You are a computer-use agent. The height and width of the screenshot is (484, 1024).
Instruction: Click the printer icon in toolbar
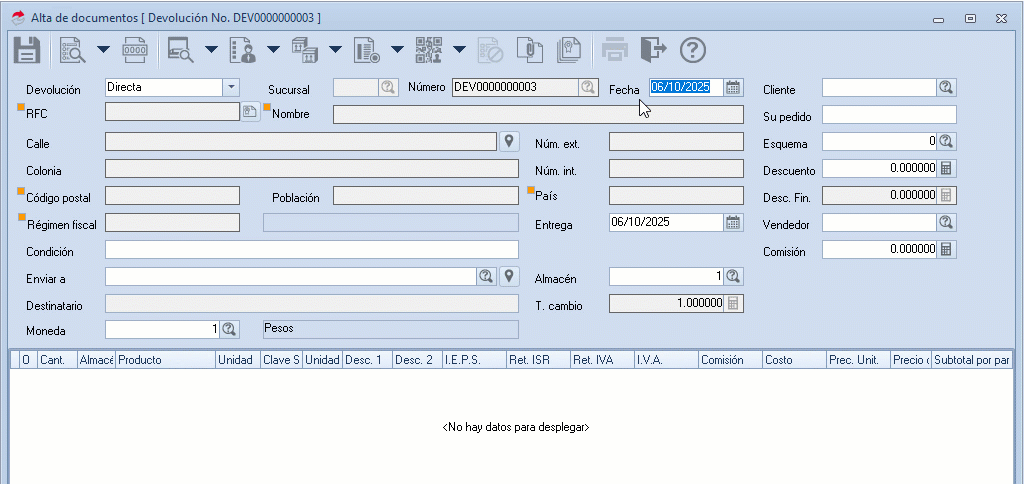[x=614, y=49]
